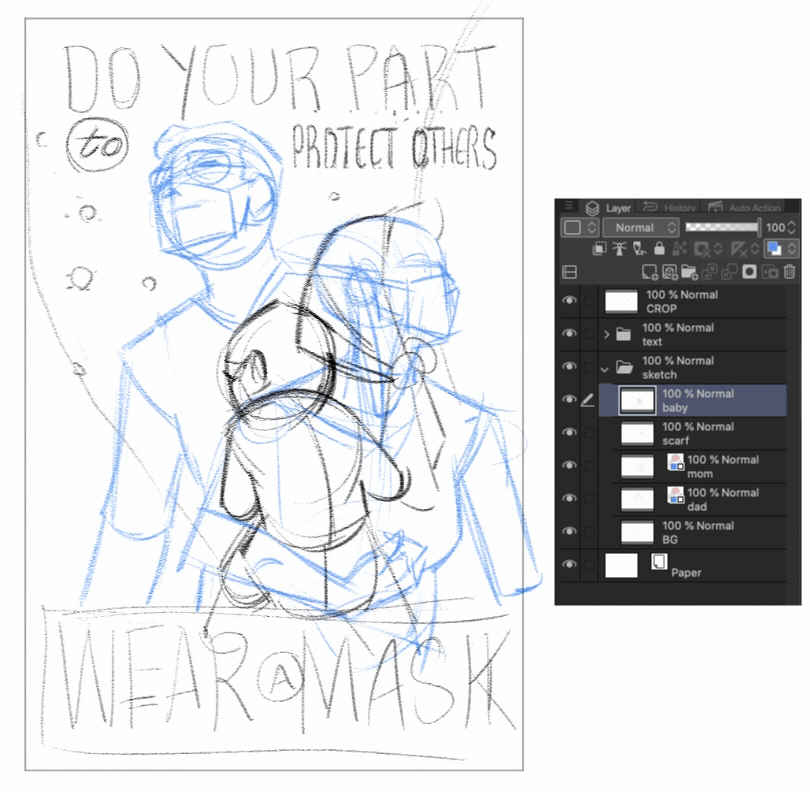Switch layer panel to two-pane view
This screenshot has height=792, width=810.
[x=569, y=272]
